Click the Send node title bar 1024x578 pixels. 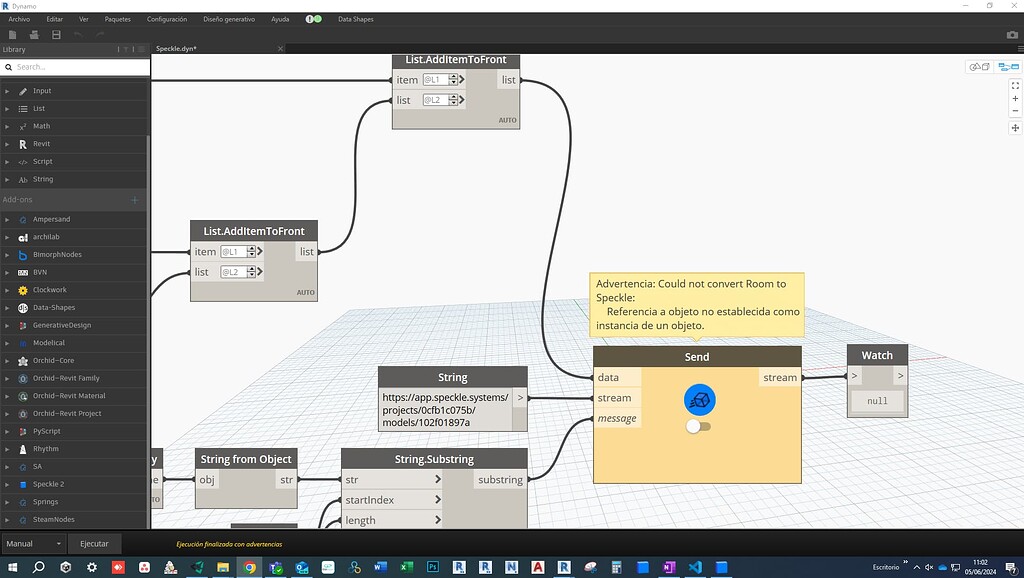coord(697,357)
